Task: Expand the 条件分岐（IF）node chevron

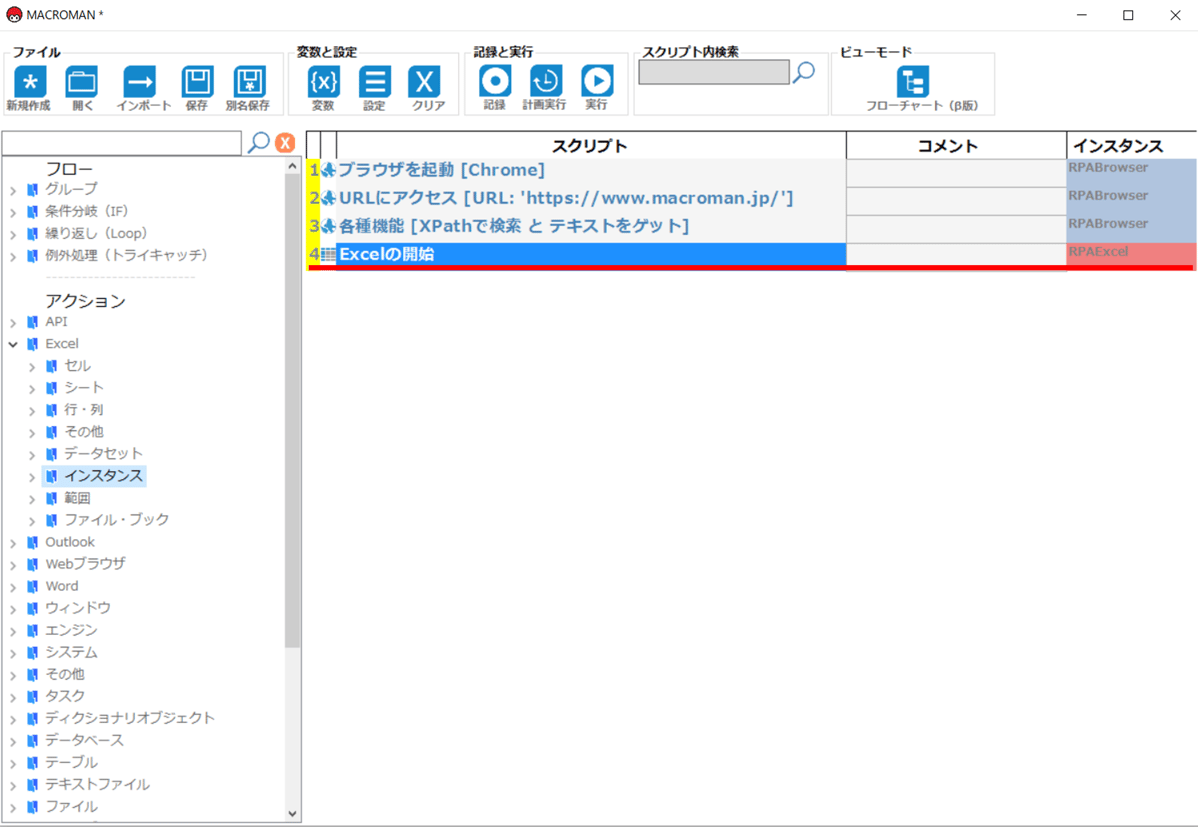Action: pos(13,212)
